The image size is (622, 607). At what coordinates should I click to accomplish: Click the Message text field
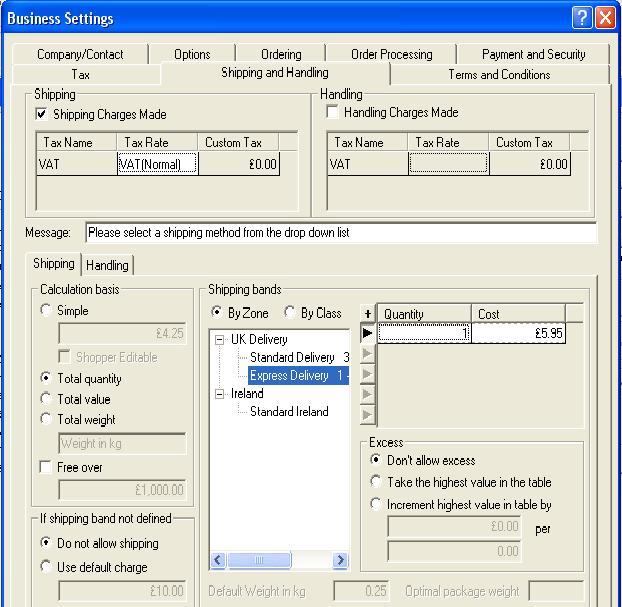coord(340,233)
